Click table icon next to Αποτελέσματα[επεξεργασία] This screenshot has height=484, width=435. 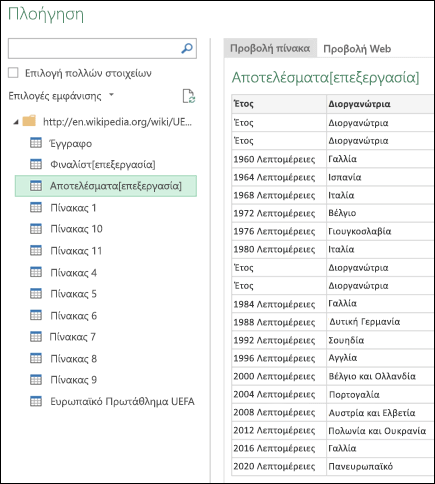tap(36, 186)
